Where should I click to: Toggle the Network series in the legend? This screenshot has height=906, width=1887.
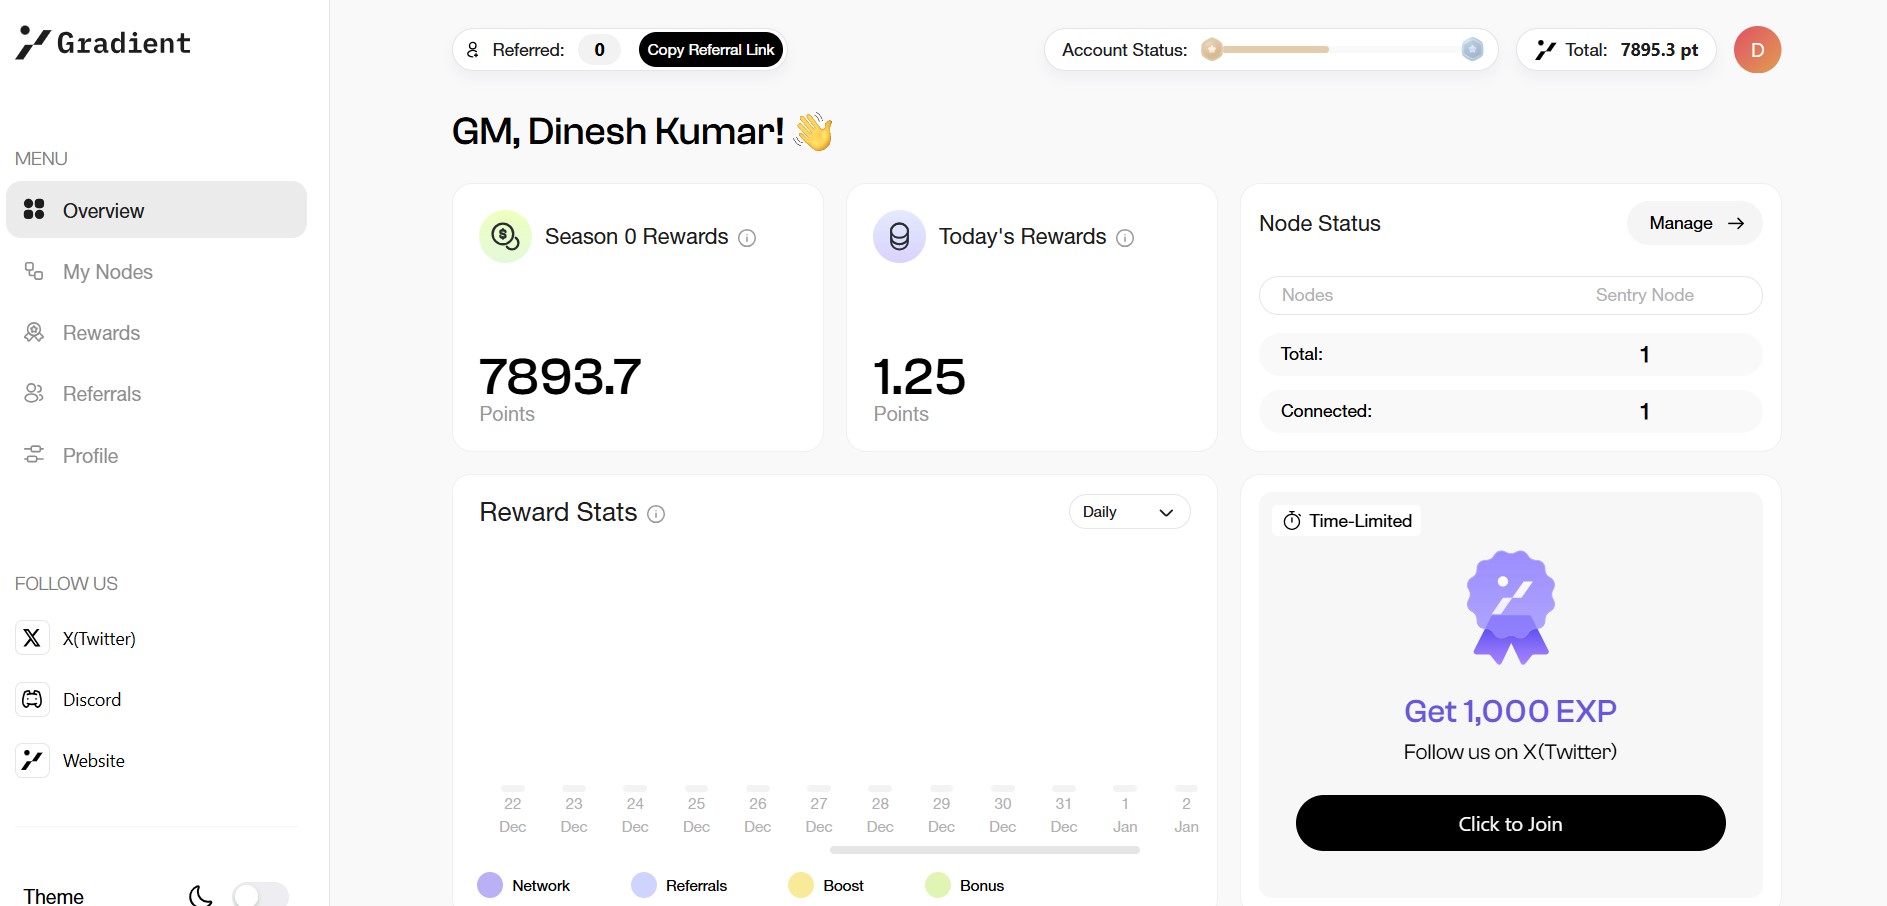click(x=490, y=885)
